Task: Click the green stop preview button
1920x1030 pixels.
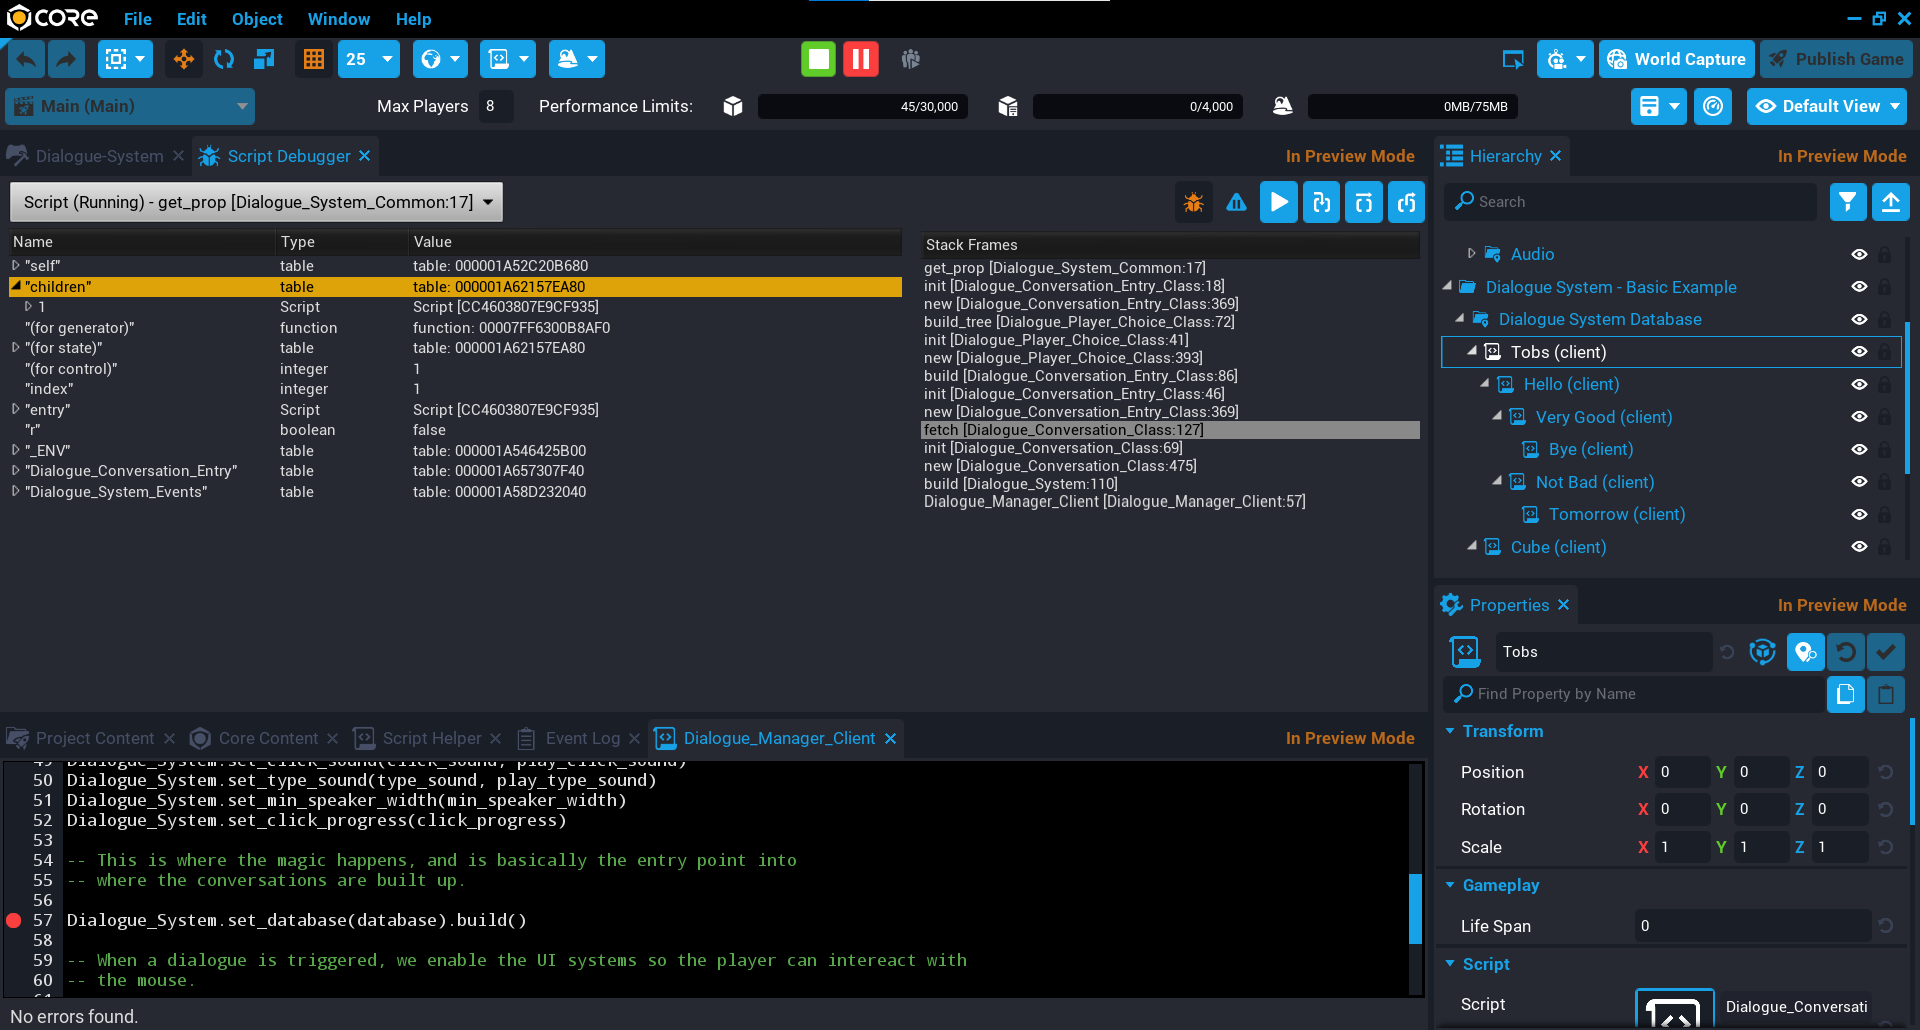Action: [818, 59]
